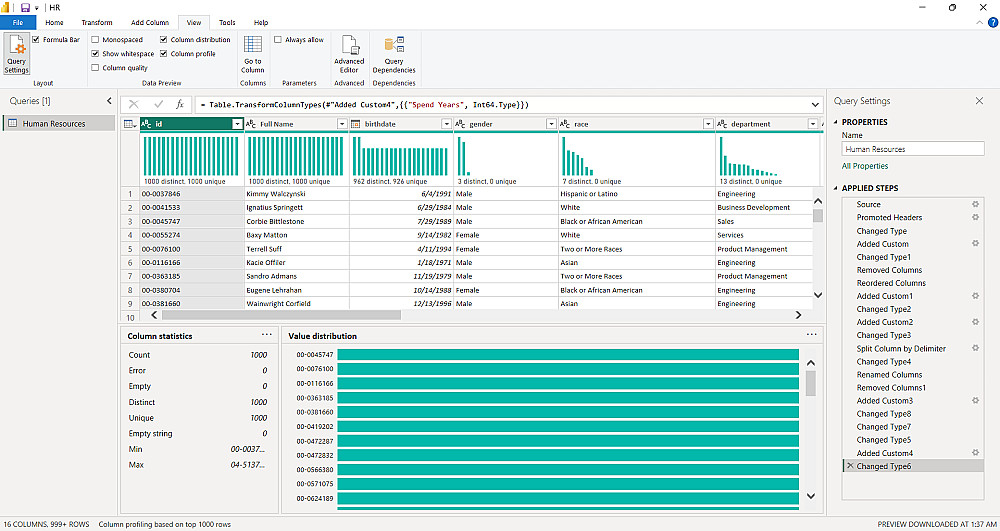
Task: Open the All Properties link
Action: (865, 166)
